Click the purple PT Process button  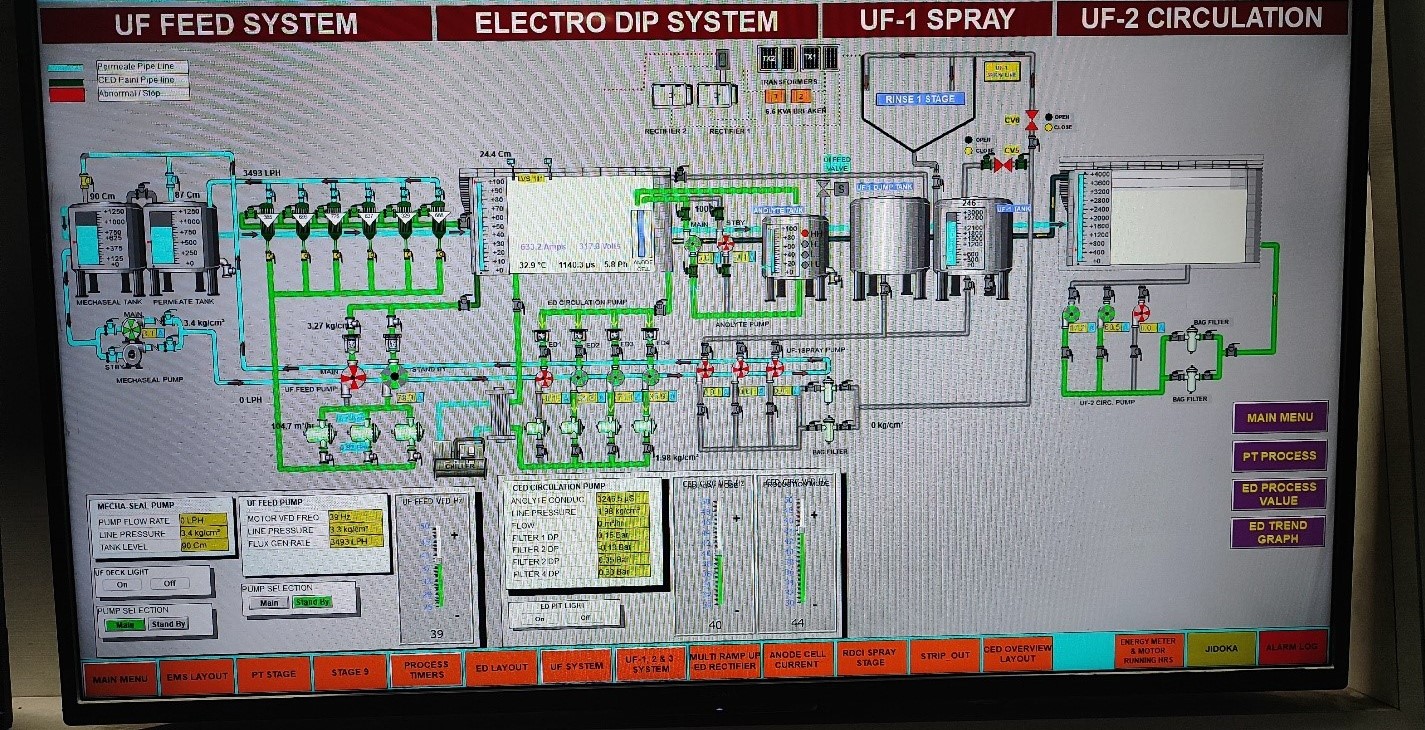1279,456
